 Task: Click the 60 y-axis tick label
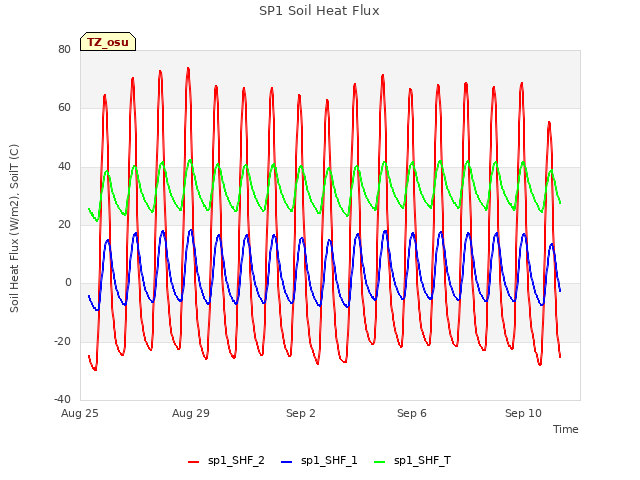click(x=64, y=108)
